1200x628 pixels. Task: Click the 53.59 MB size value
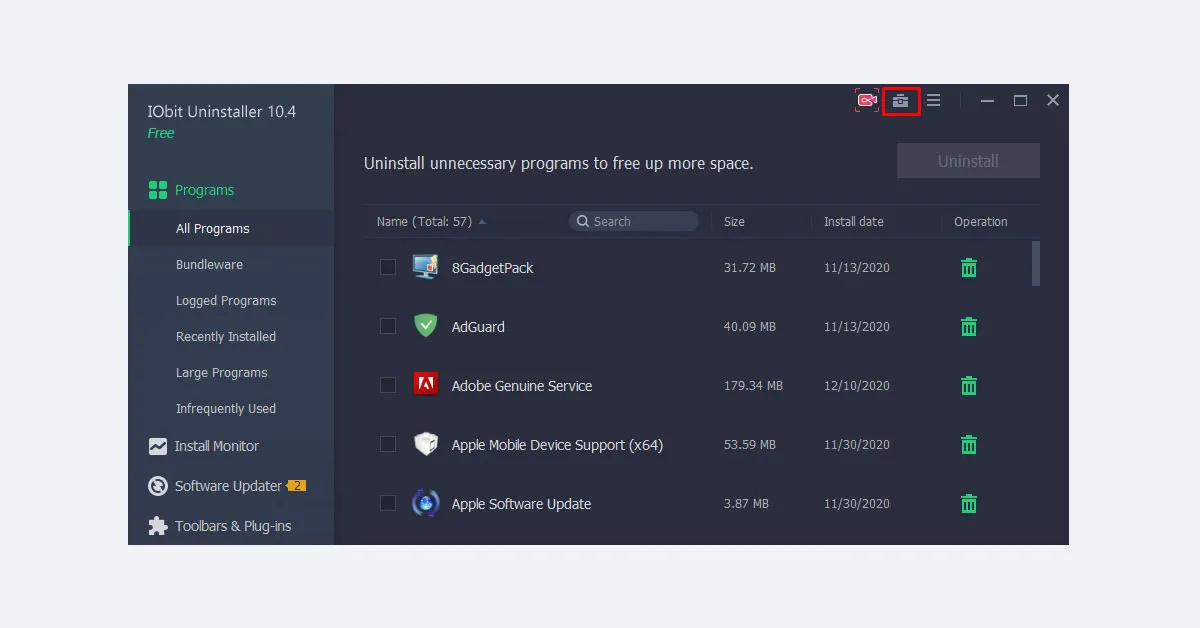(x=750, y=445)
